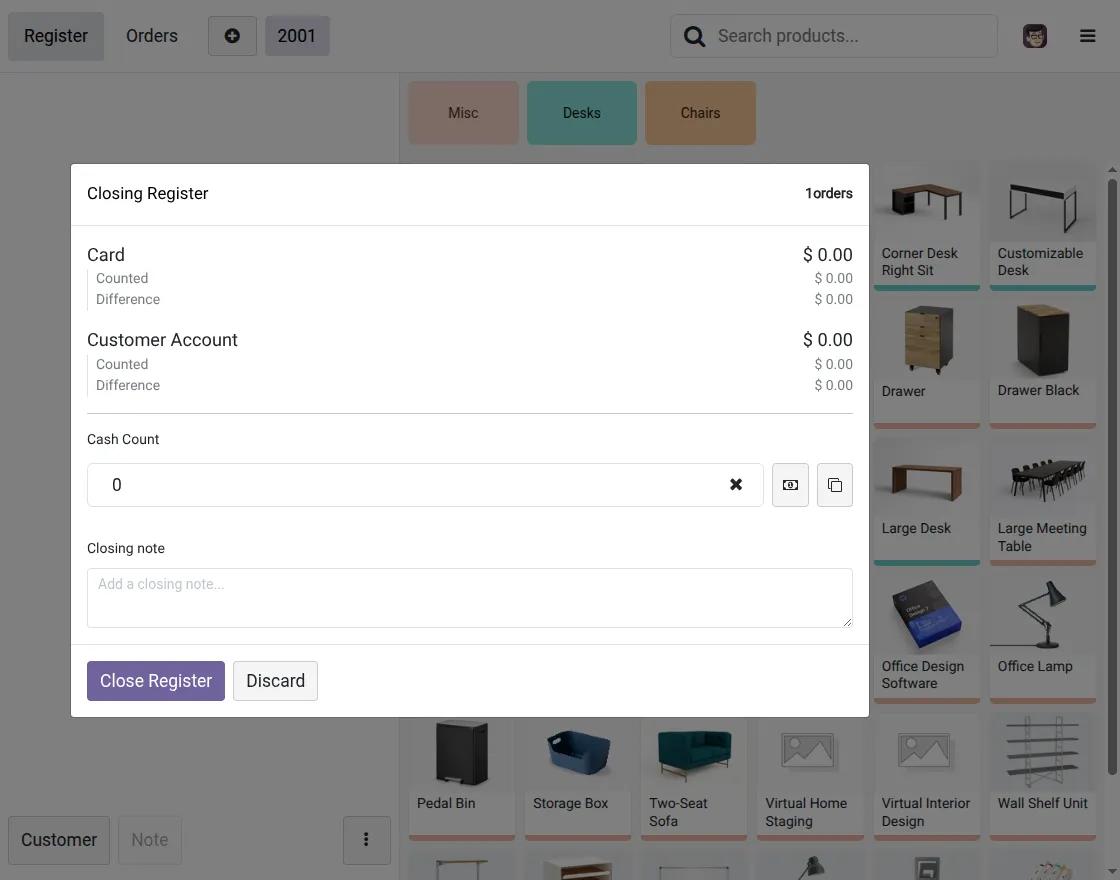Select Large Meeting Table product
Image resolution: width=1120 pixels, height=880 pixels.
tap(1042, 501)
